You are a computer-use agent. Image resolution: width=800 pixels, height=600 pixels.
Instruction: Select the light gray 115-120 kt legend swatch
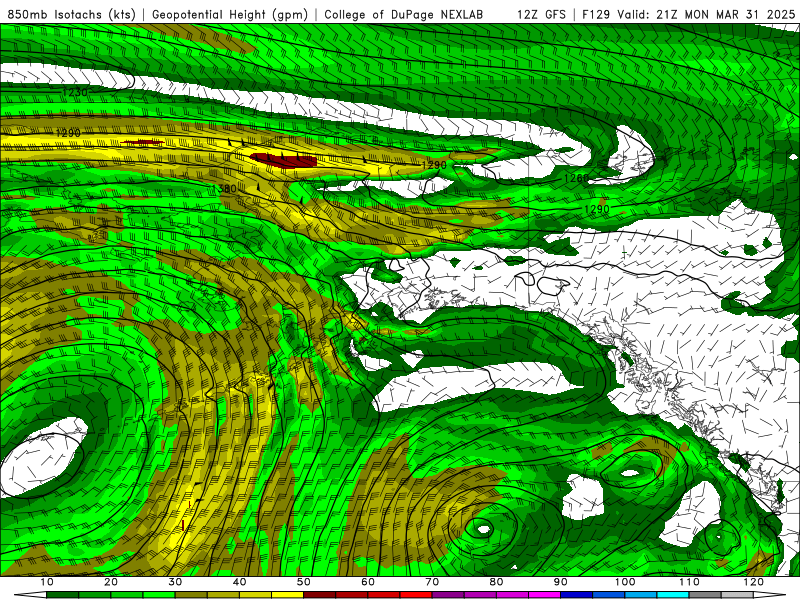737,595
